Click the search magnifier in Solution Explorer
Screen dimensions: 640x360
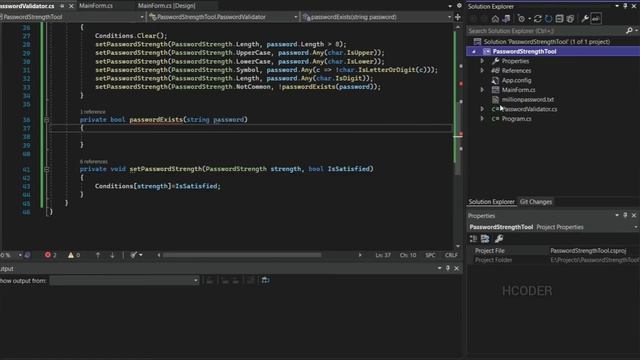point(629,31)
